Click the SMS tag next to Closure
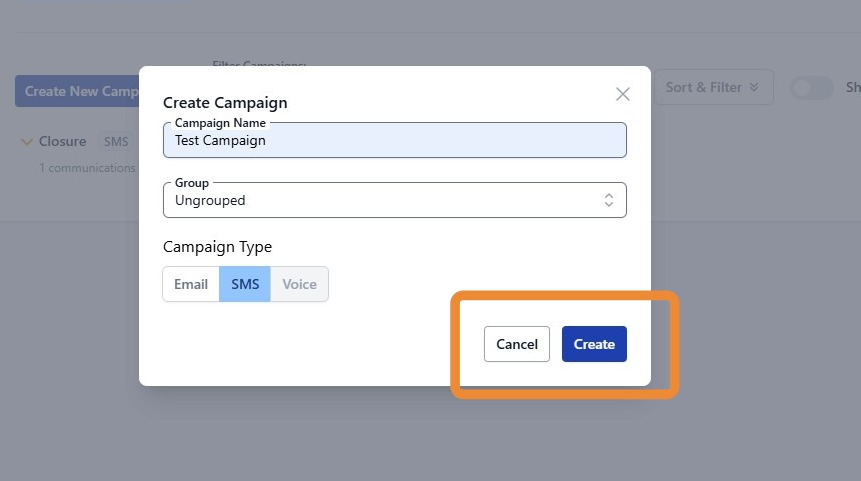Viewport: 861px width, 481px height. [x=116, y=142]
